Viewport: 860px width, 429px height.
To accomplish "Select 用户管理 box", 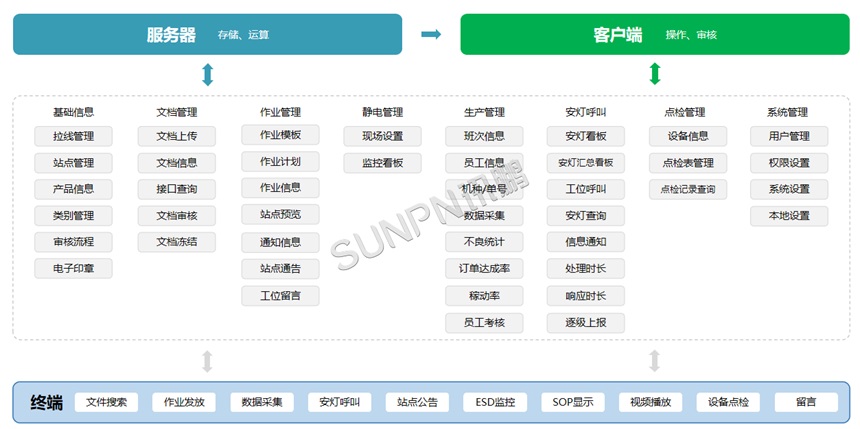I will coord(789,136).
